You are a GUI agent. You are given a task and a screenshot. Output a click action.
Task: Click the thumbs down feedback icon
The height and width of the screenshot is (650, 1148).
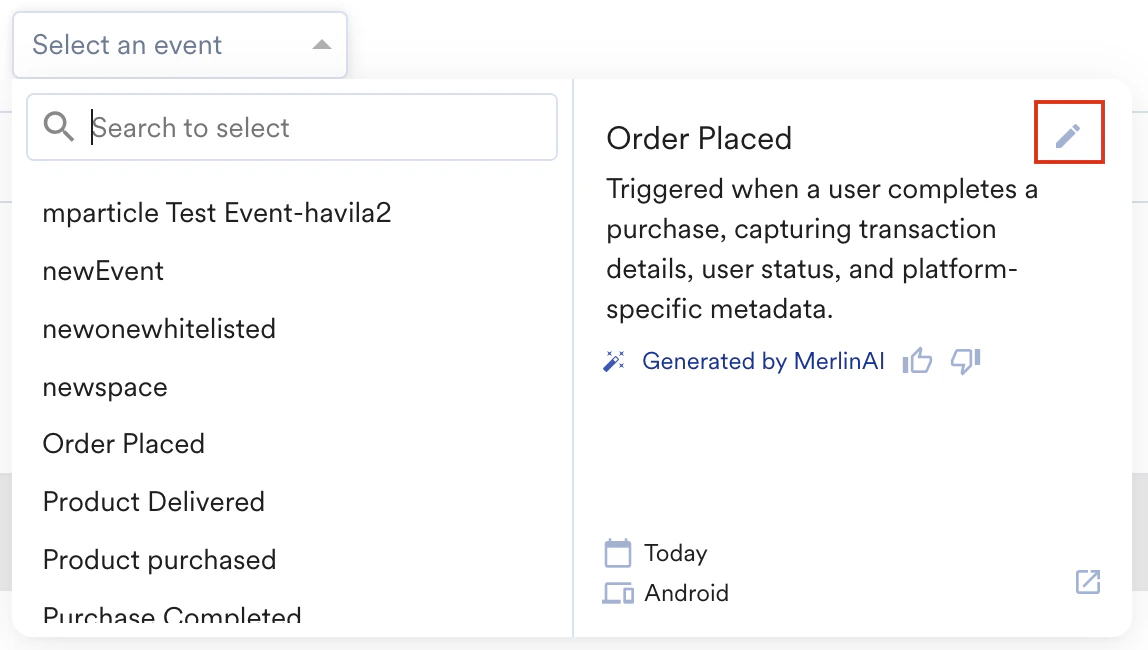pos(965,361)
